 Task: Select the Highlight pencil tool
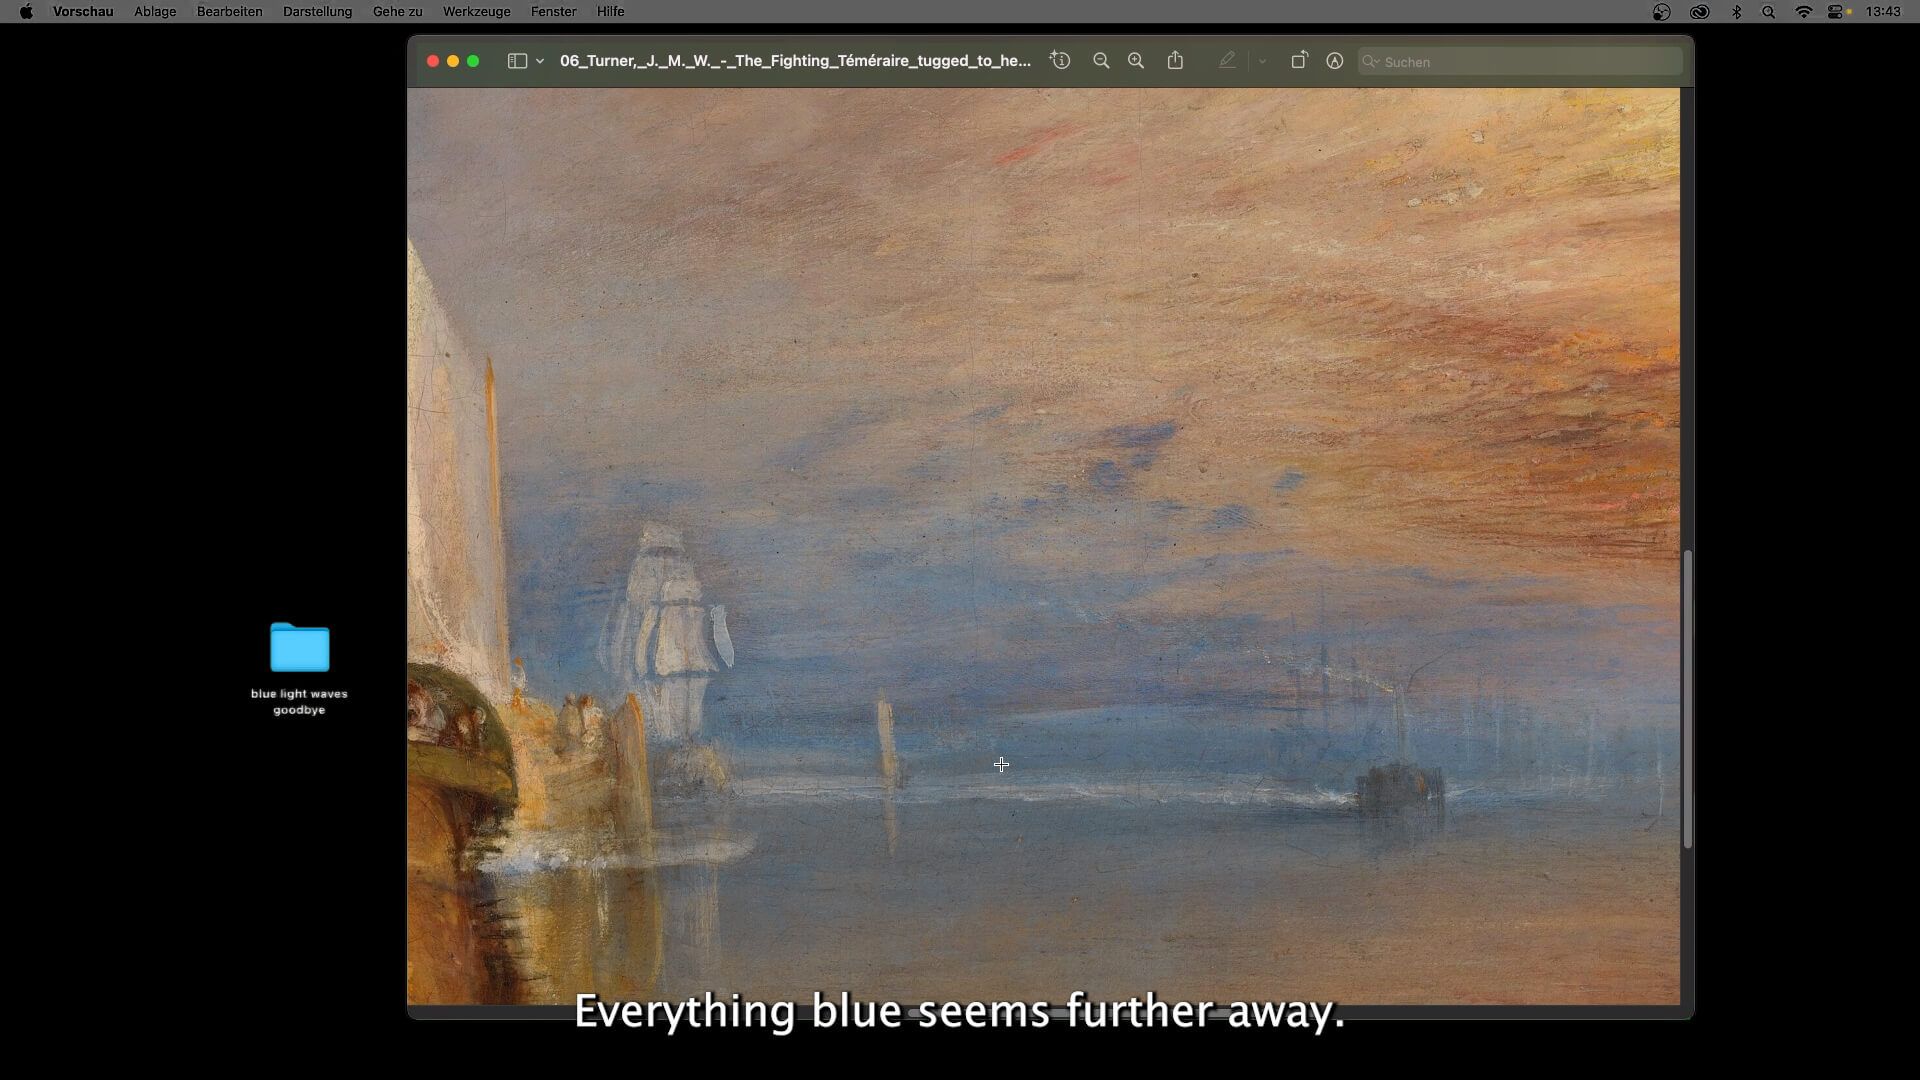pyautogui.click(x=1227, y=61)
